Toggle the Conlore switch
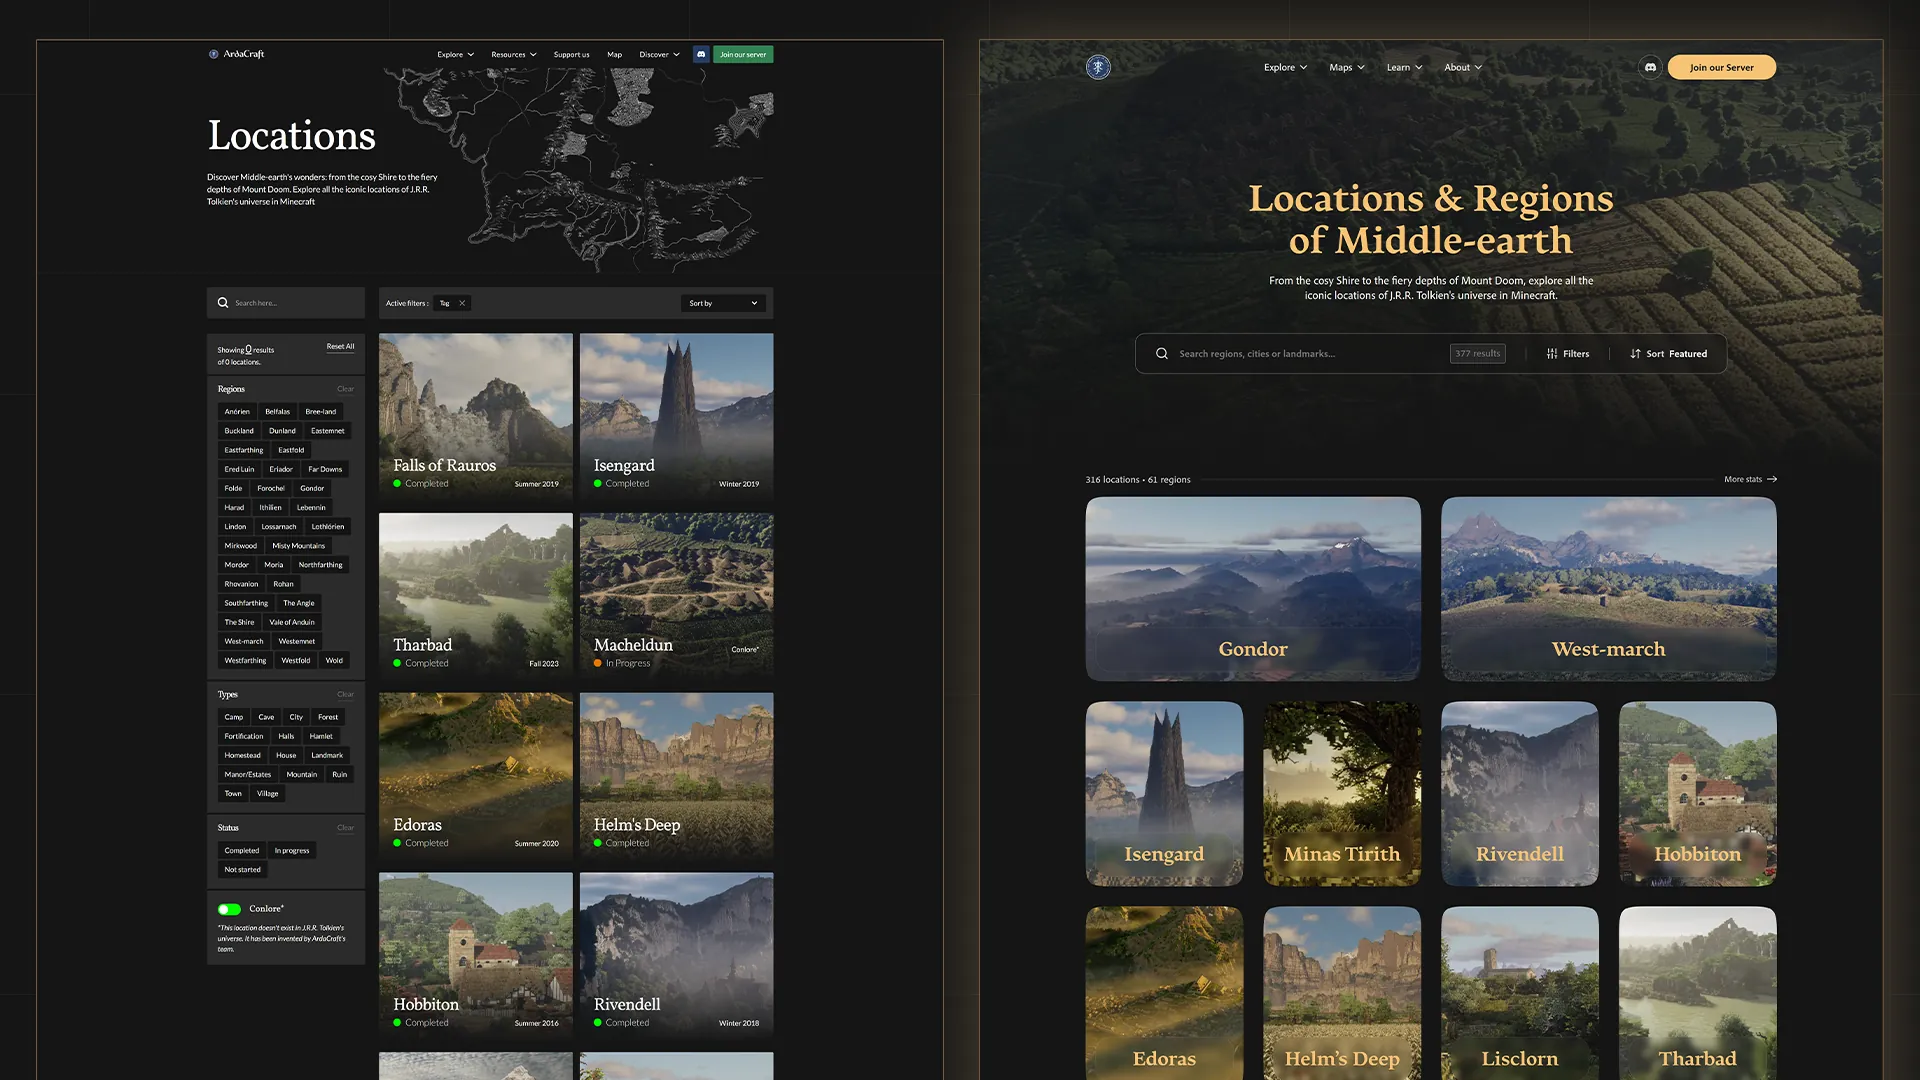Image resolution: width=1920 pixels, height=1080 pixels. coord(229,909)
